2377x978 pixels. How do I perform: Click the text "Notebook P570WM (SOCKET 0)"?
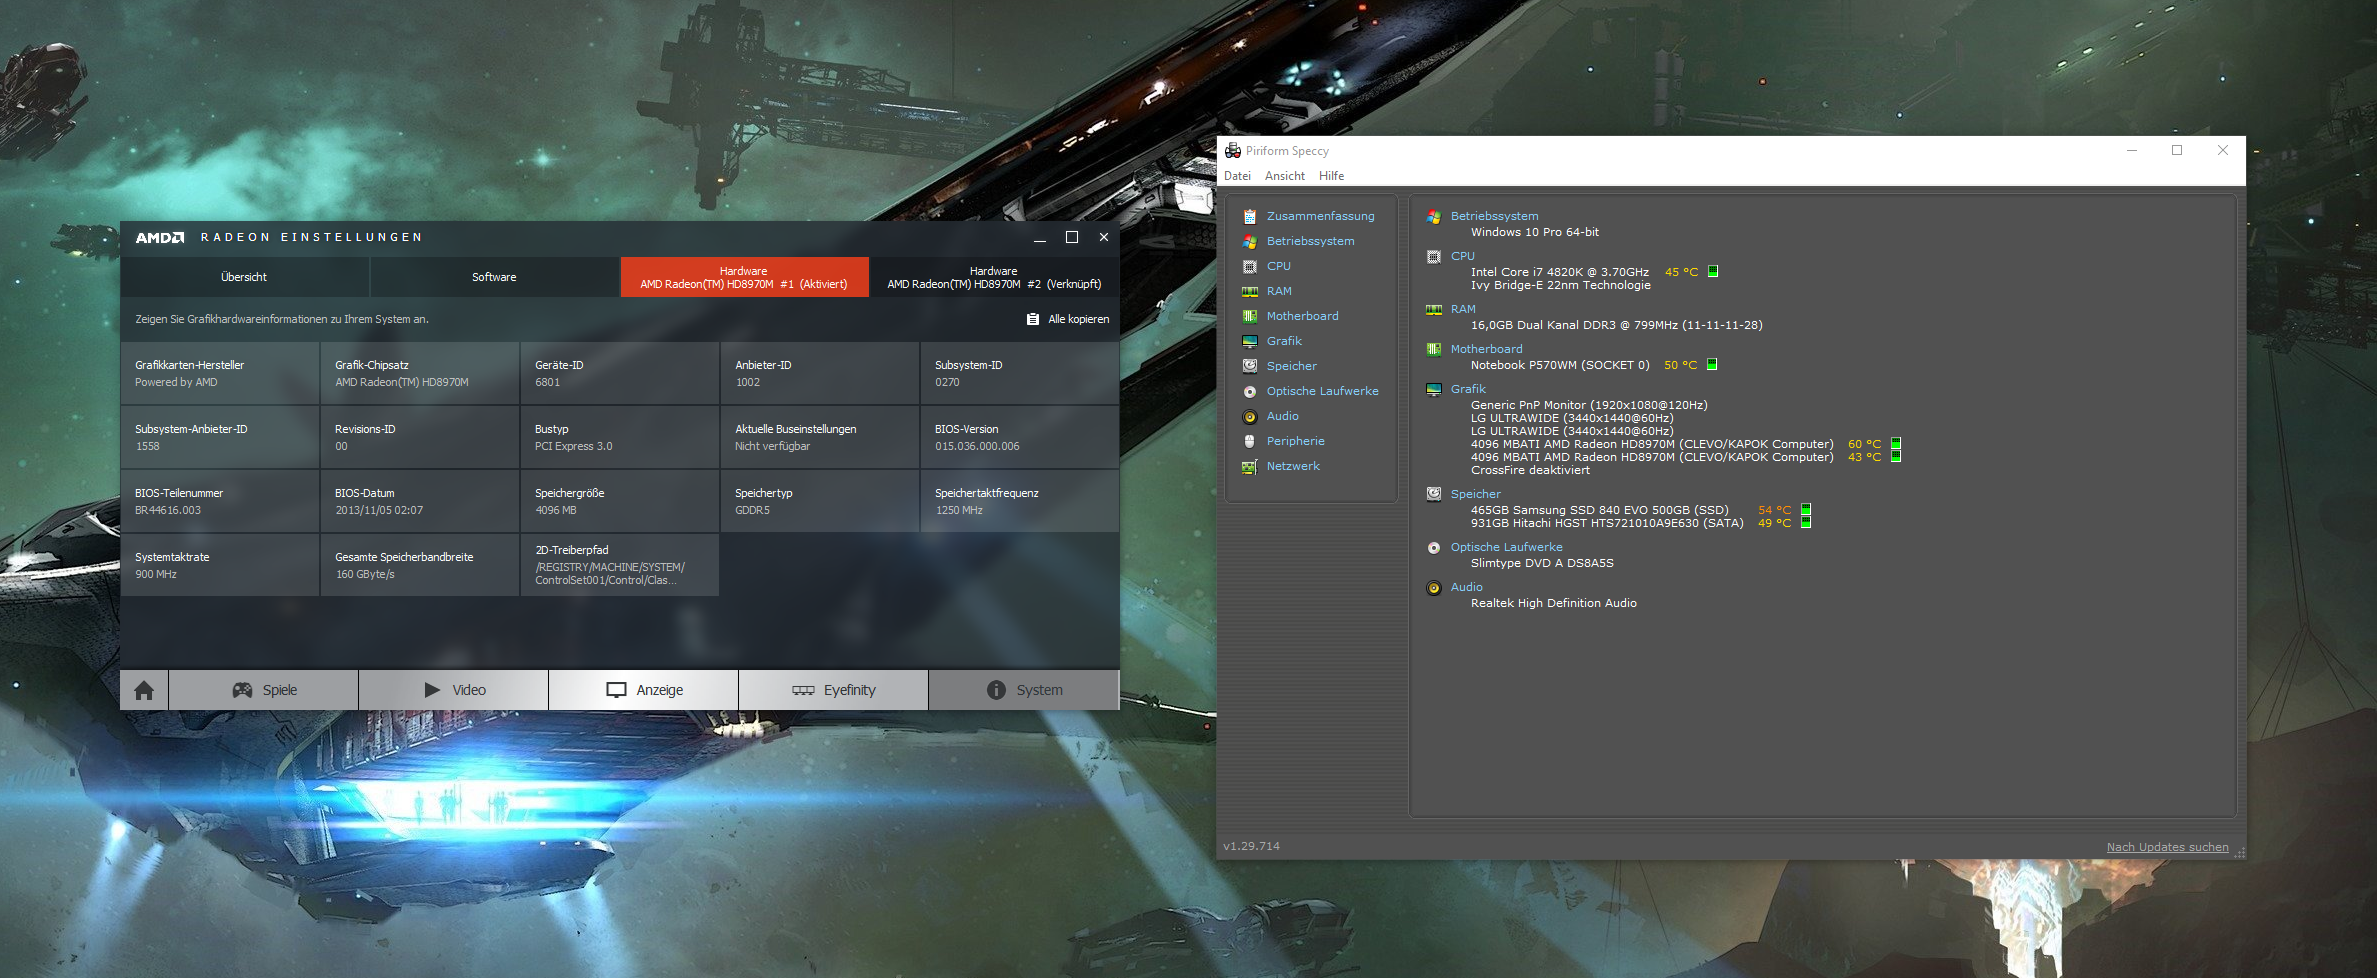1560,365
